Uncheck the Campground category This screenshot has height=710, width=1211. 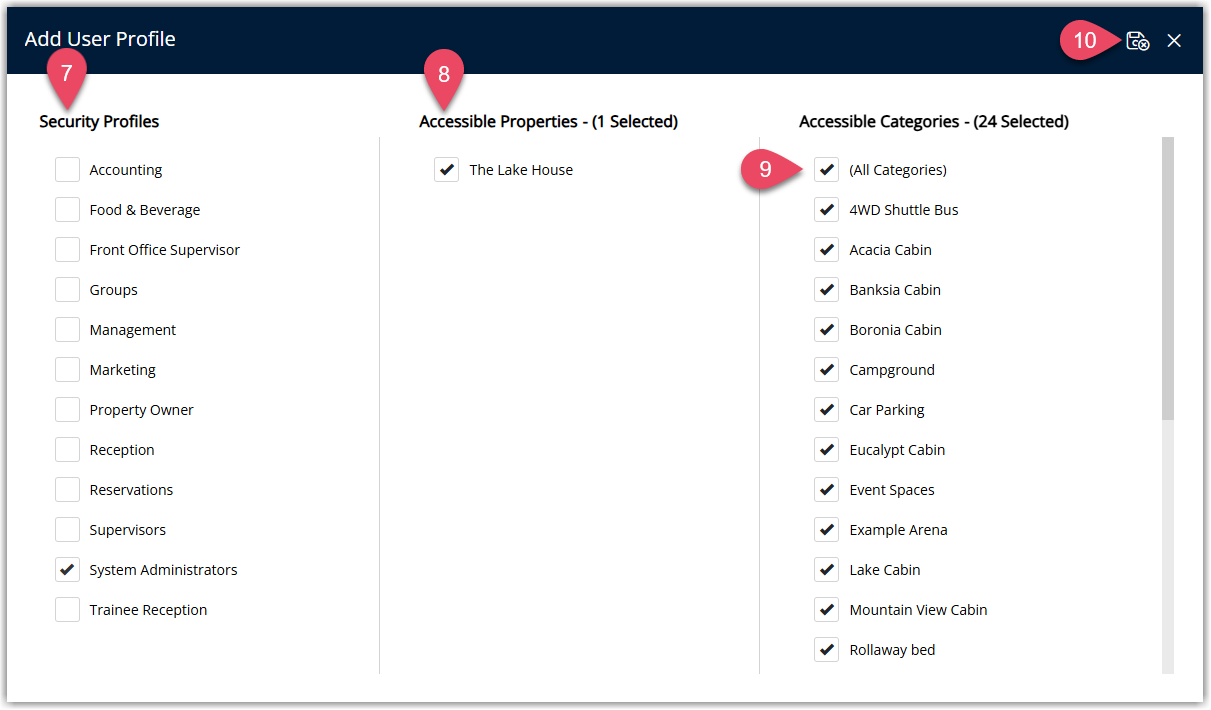point(827,369)
